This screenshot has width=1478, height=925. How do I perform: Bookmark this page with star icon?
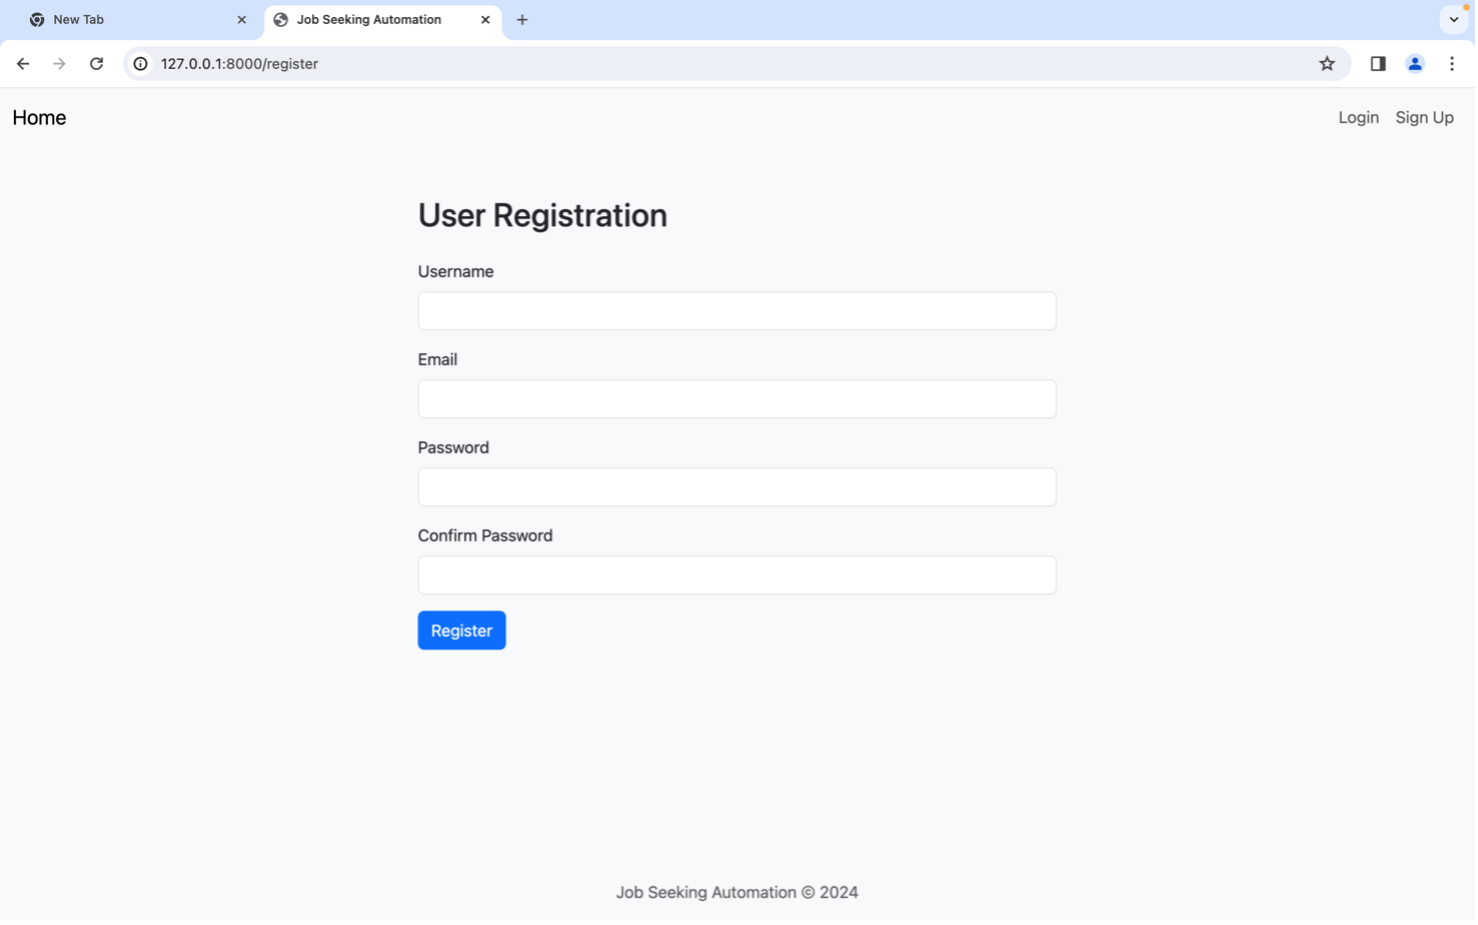[1326, 64]
